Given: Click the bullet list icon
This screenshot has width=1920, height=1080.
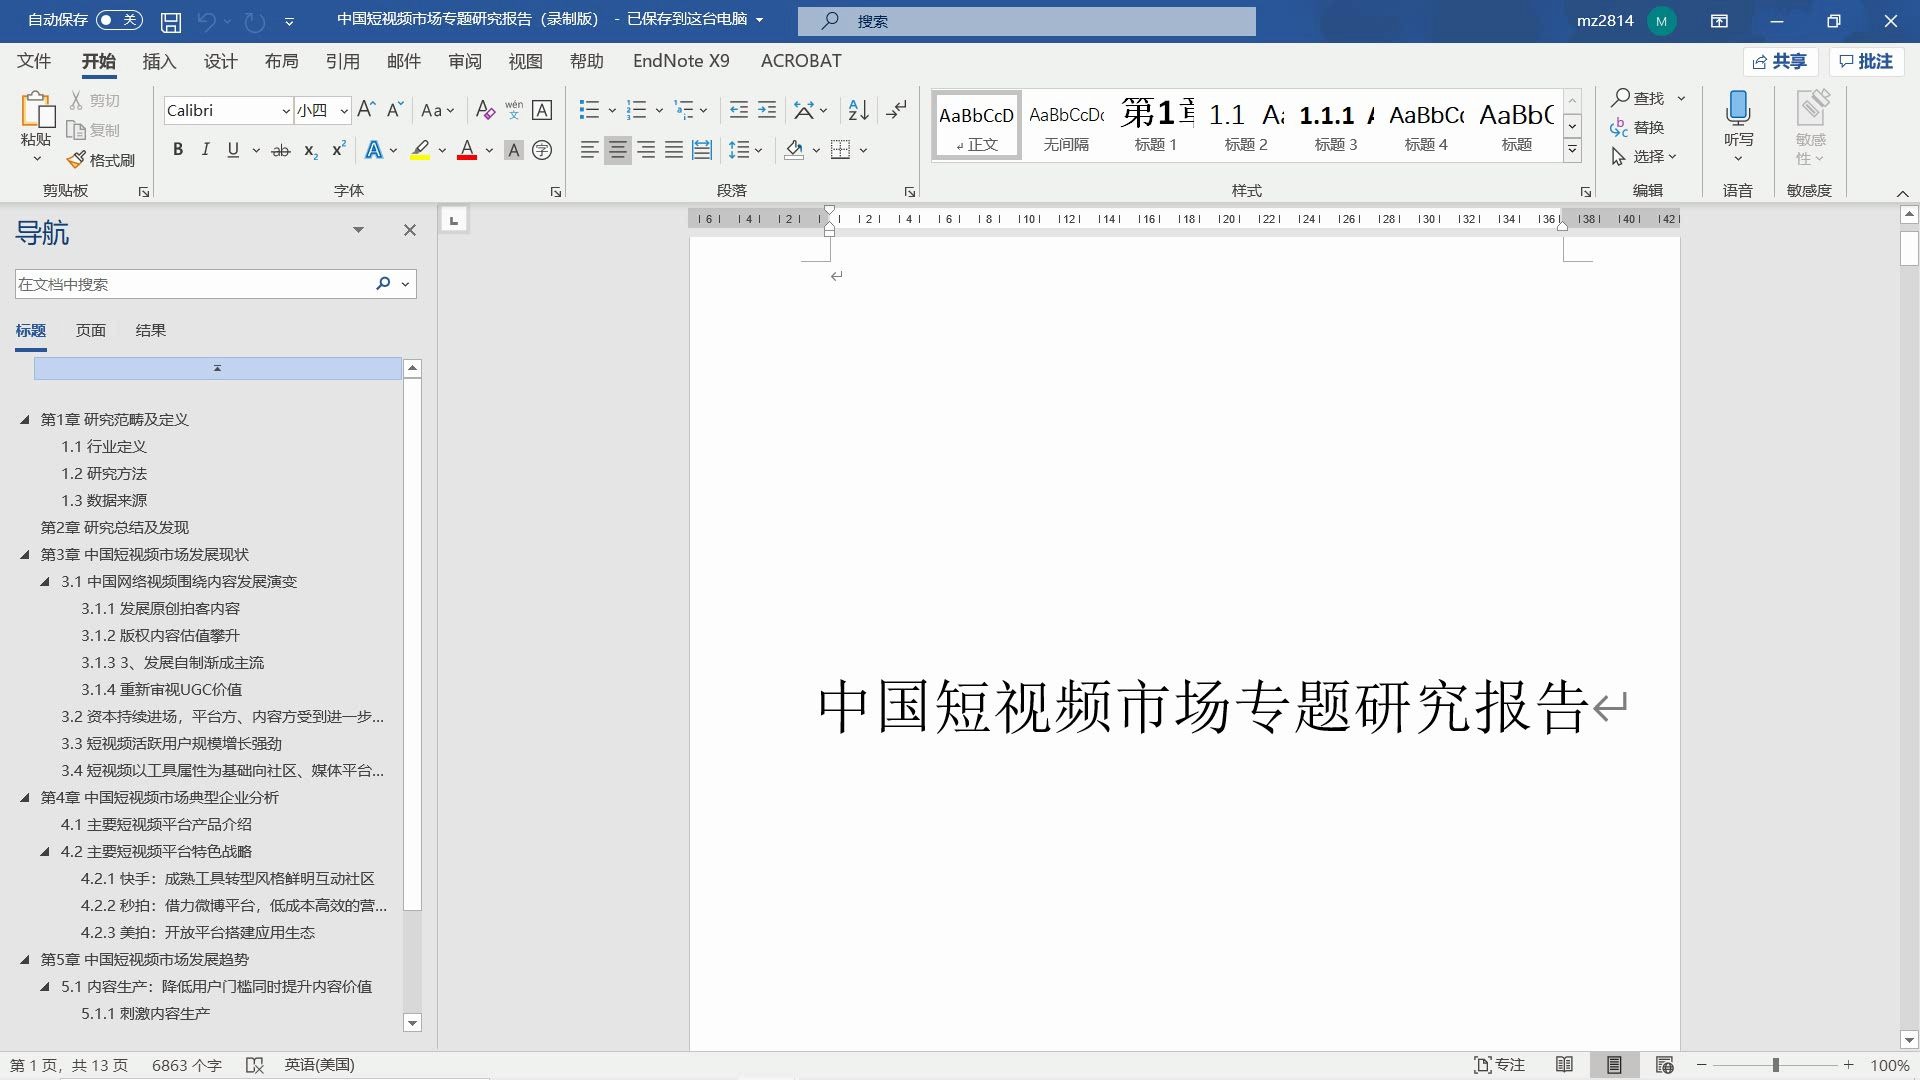Looking at the screenshot, I should pos(589,110).
